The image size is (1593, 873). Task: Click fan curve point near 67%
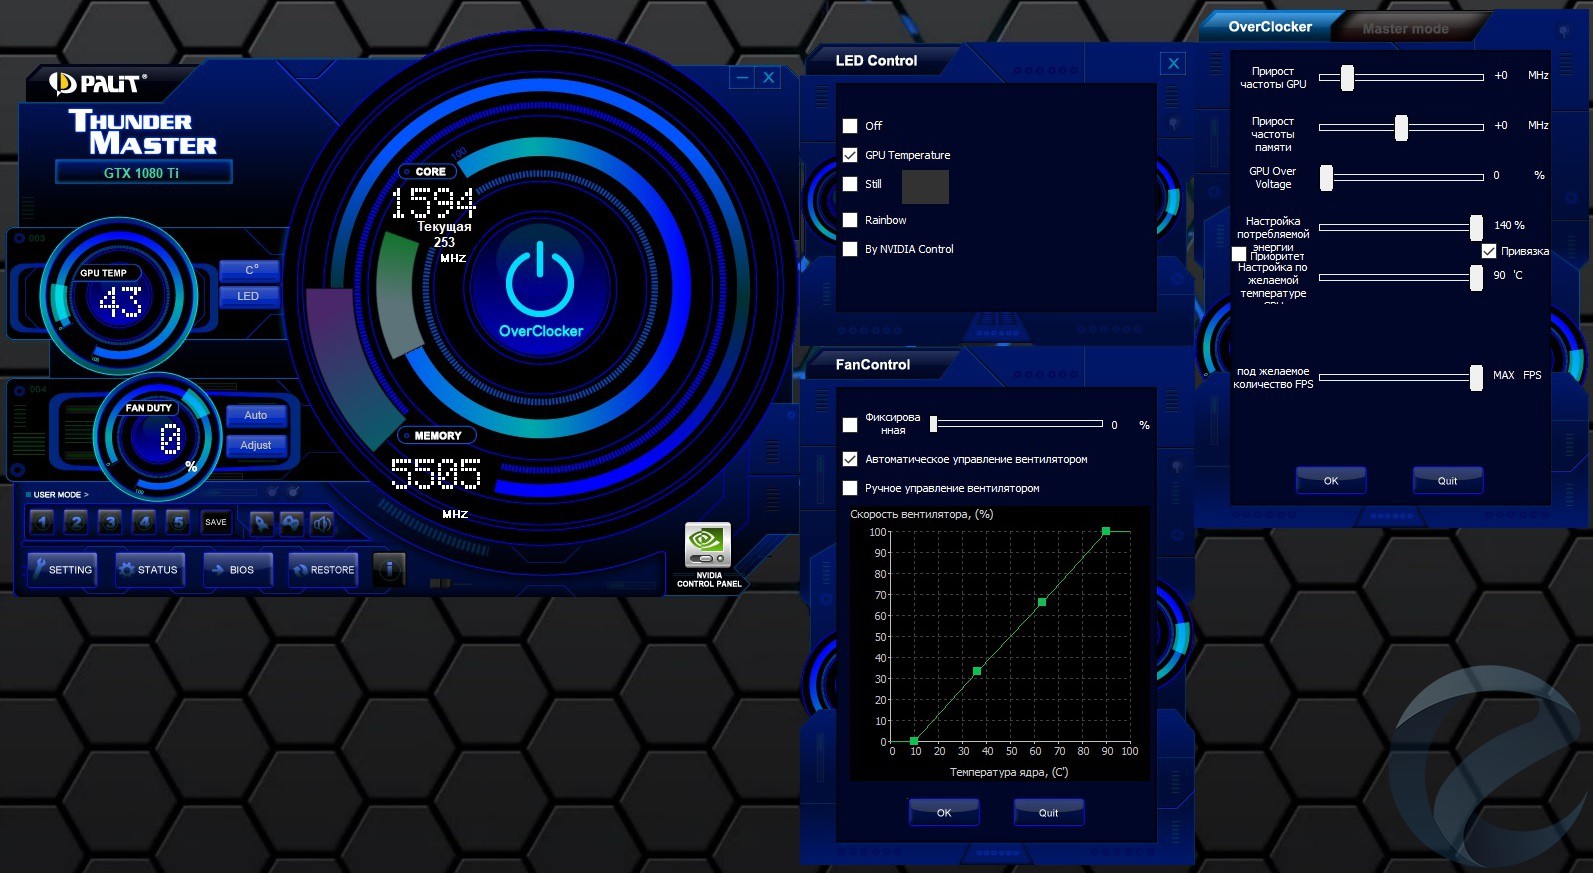click(x=1042, y=602)
